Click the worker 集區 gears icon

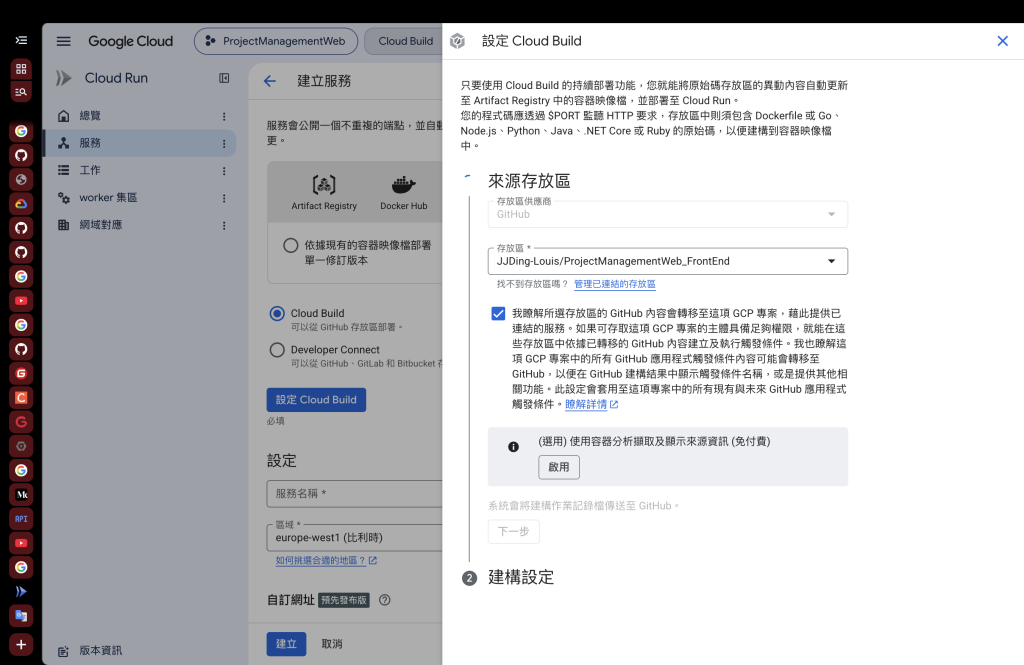tap(63, 197)
